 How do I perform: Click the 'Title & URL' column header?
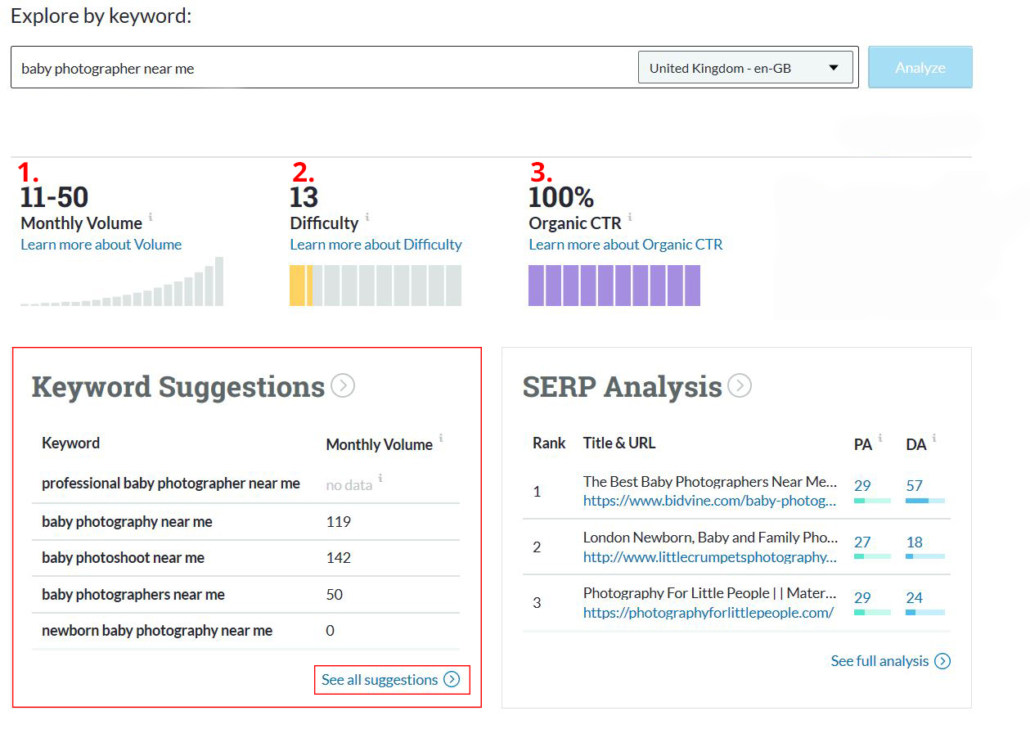click(x=619, y=443)
